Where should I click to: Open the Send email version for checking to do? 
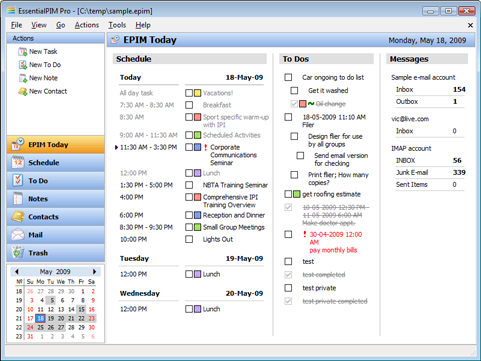tap(341, 159)
